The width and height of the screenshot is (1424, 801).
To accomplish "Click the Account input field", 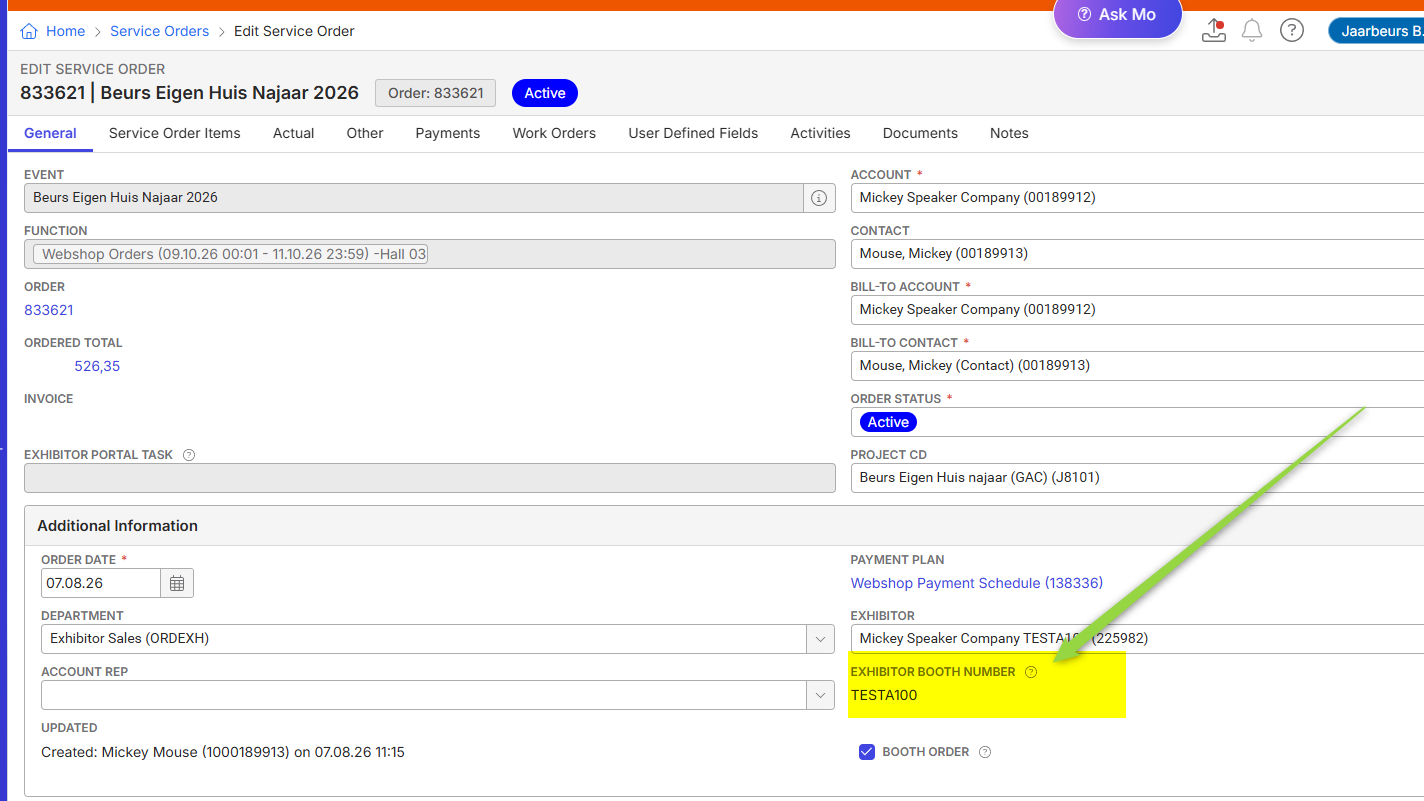I will tap(1137, 198).
